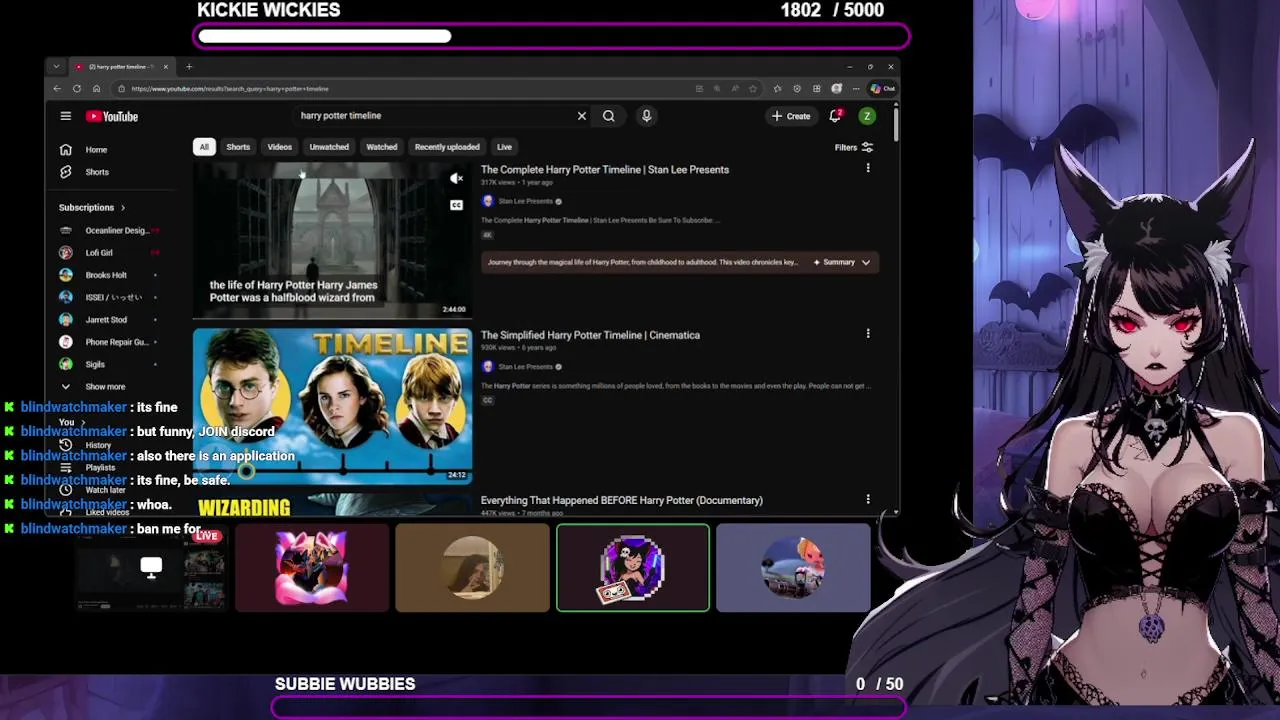Reload the page with the browser refresh icon

[76, 88]
